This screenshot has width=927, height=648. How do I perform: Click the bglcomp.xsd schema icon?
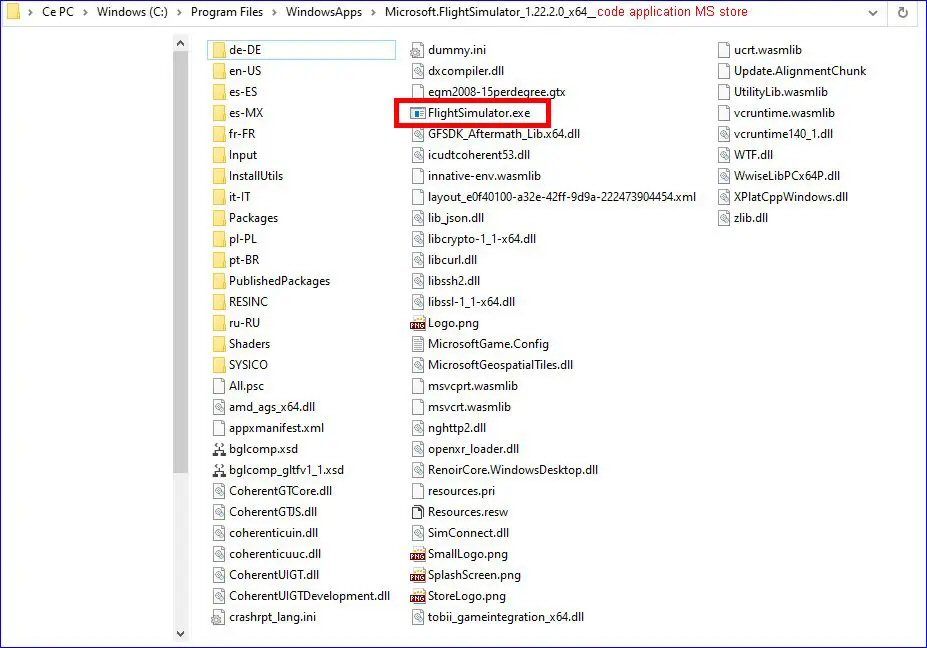coord(219,449)
